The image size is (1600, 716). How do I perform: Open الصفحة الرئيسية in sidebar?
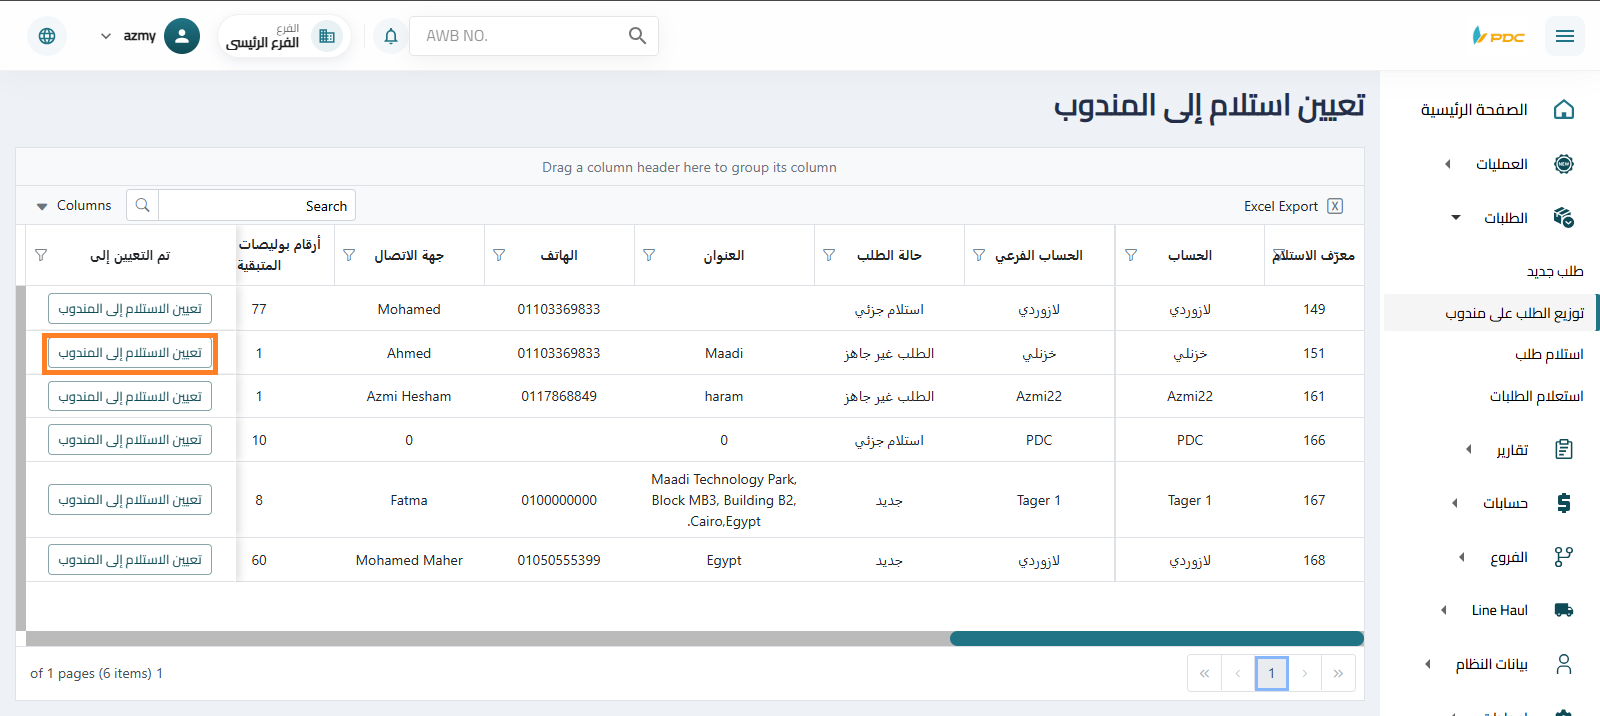pyautogui.click(x=1474, y=110)
